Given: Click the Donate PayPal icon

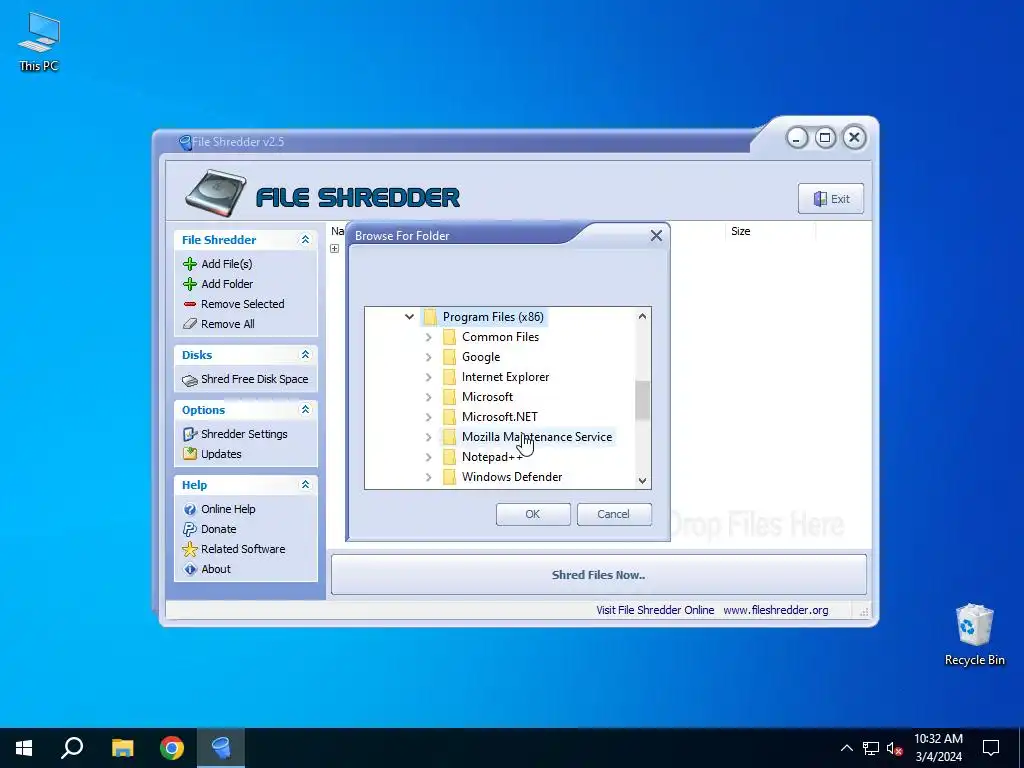Looking at the screenshot, I should (x=190, y=529).
